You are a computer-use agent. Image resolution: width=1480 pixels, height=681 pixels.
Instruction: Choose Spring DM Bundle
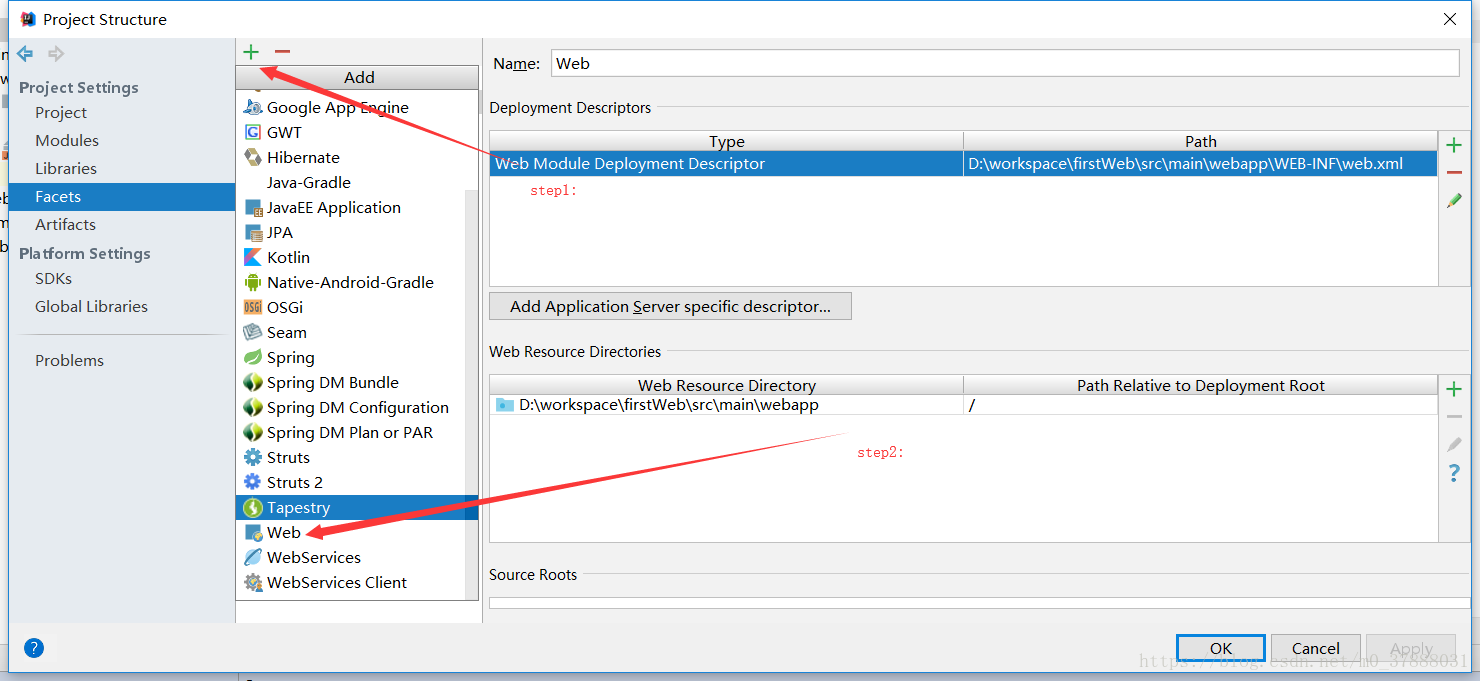click(x=356, y=382)
